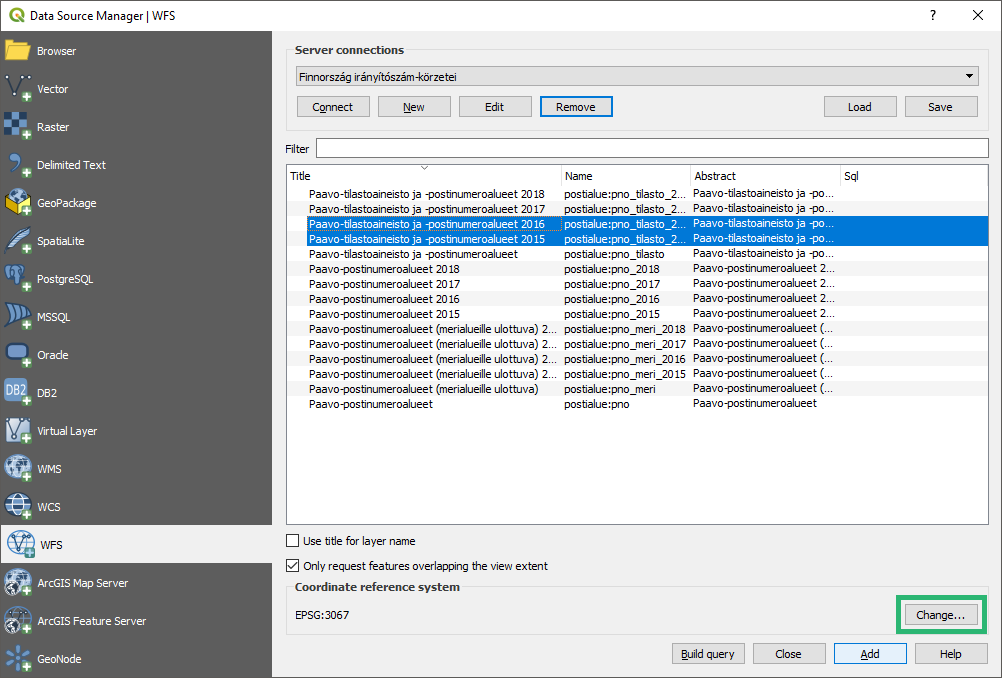Select the Vector layer icon
The image size is (1002, 678).
click(x=17, y=88)
